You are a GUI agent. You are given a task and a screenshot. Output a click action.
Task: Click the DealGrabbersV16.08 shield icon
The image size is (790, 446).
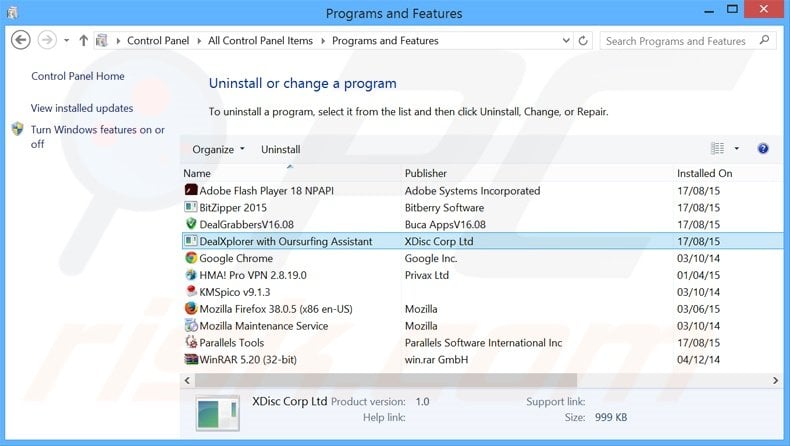click(x=191, y=223)
